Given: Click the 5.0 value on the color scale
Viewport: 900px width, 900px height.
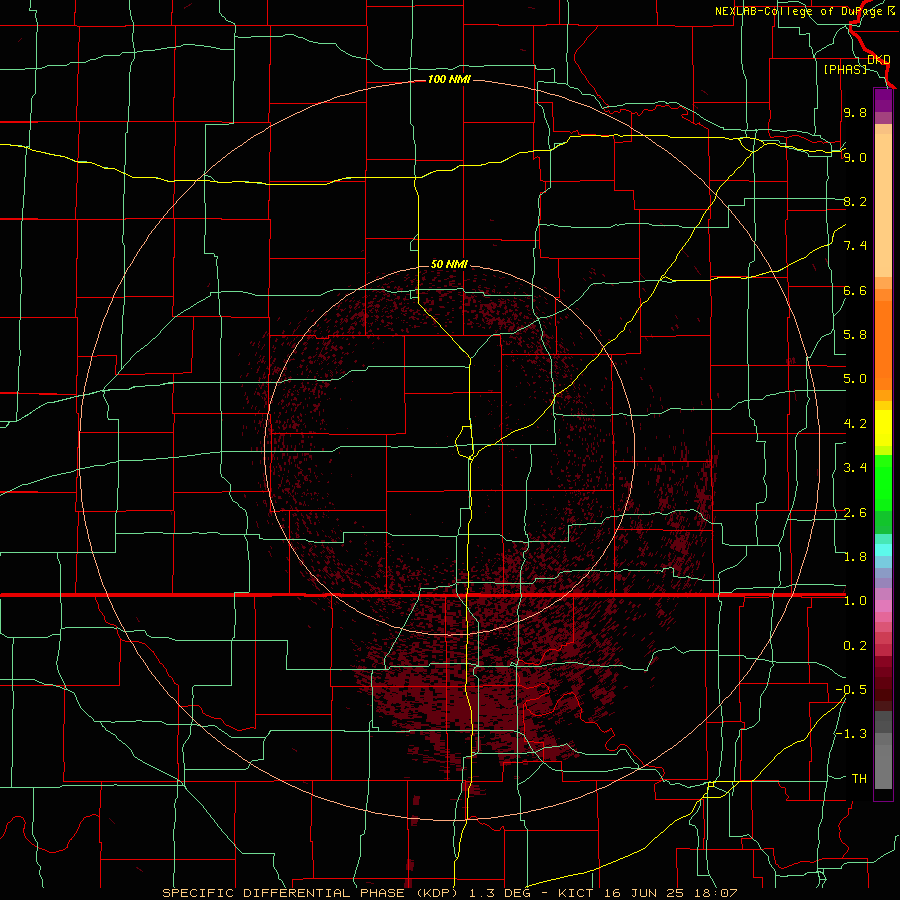Looking at the screenshot, I should point(855,379).
